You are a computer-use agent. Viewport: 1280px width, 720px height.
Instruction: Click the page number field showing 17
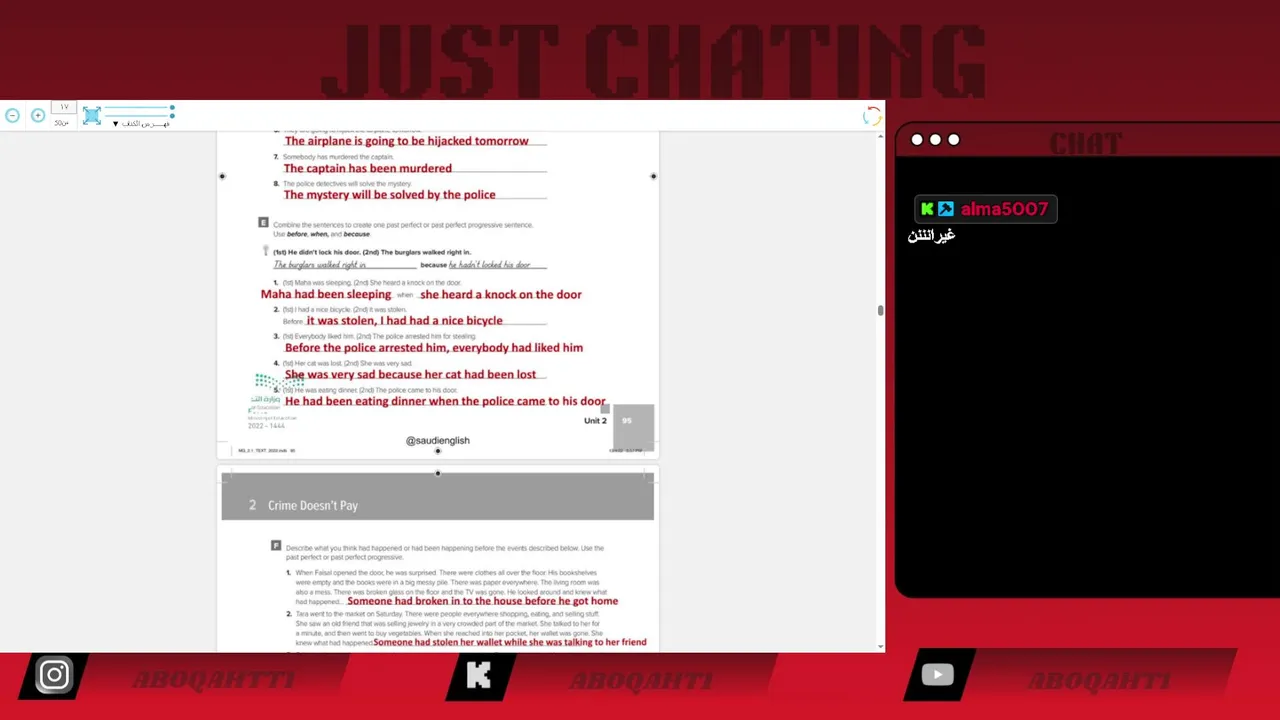pos(64,107)
